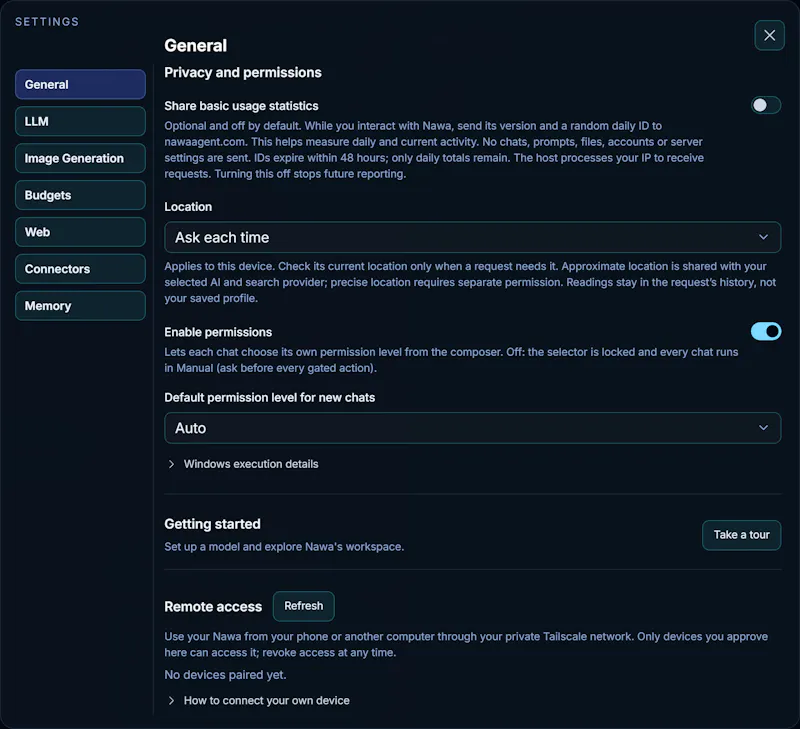The width and height of the screenshot is (800, 729).
Task: Expand Windows execution details
Action: click(x=243, y=464)
